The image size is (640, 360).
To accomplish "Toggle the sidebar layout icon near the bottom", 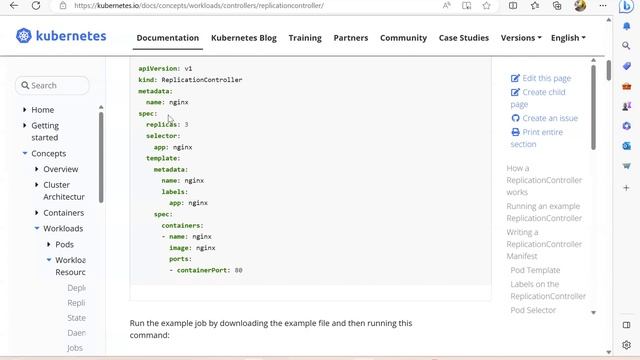I will point(627,325).
